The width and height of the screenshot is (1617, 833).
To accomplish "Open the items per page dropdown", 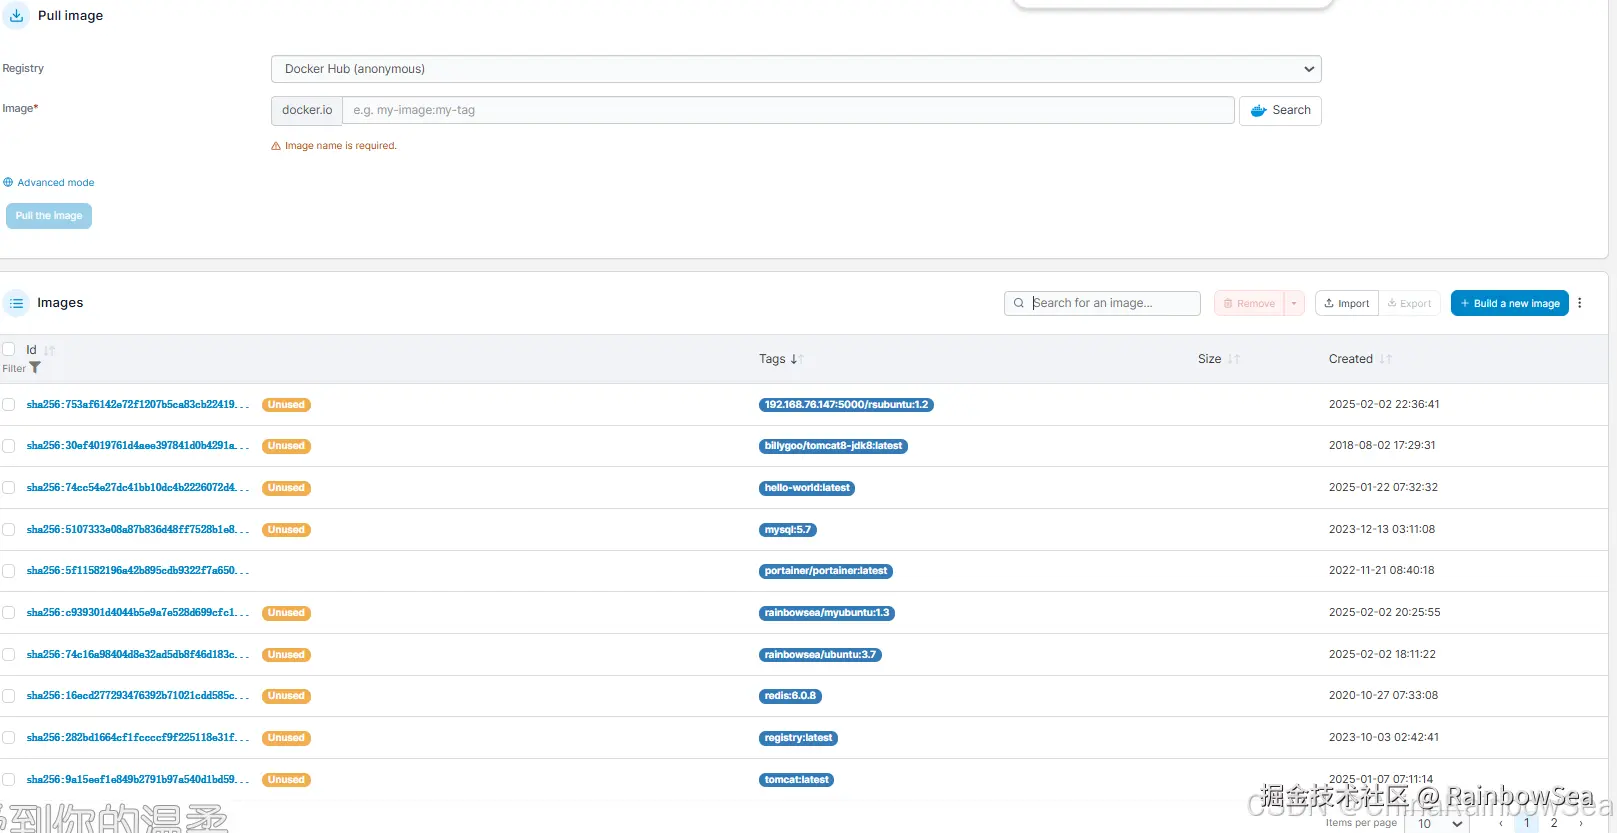I will click(x=1439, y=824).
